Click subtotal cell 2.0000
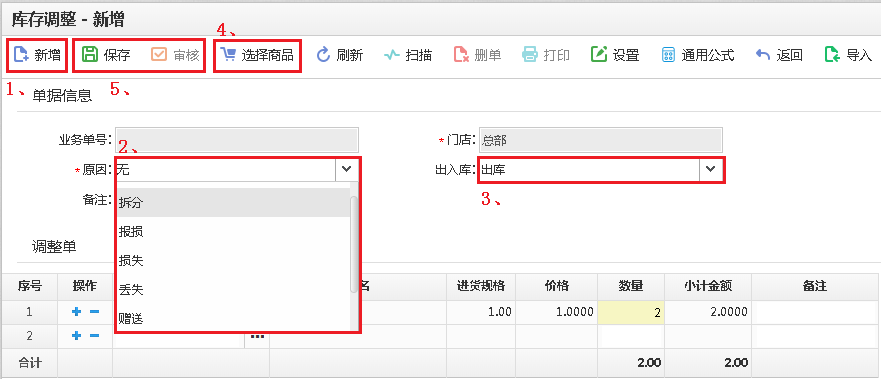The image size is (881, 379). [708, 313]
